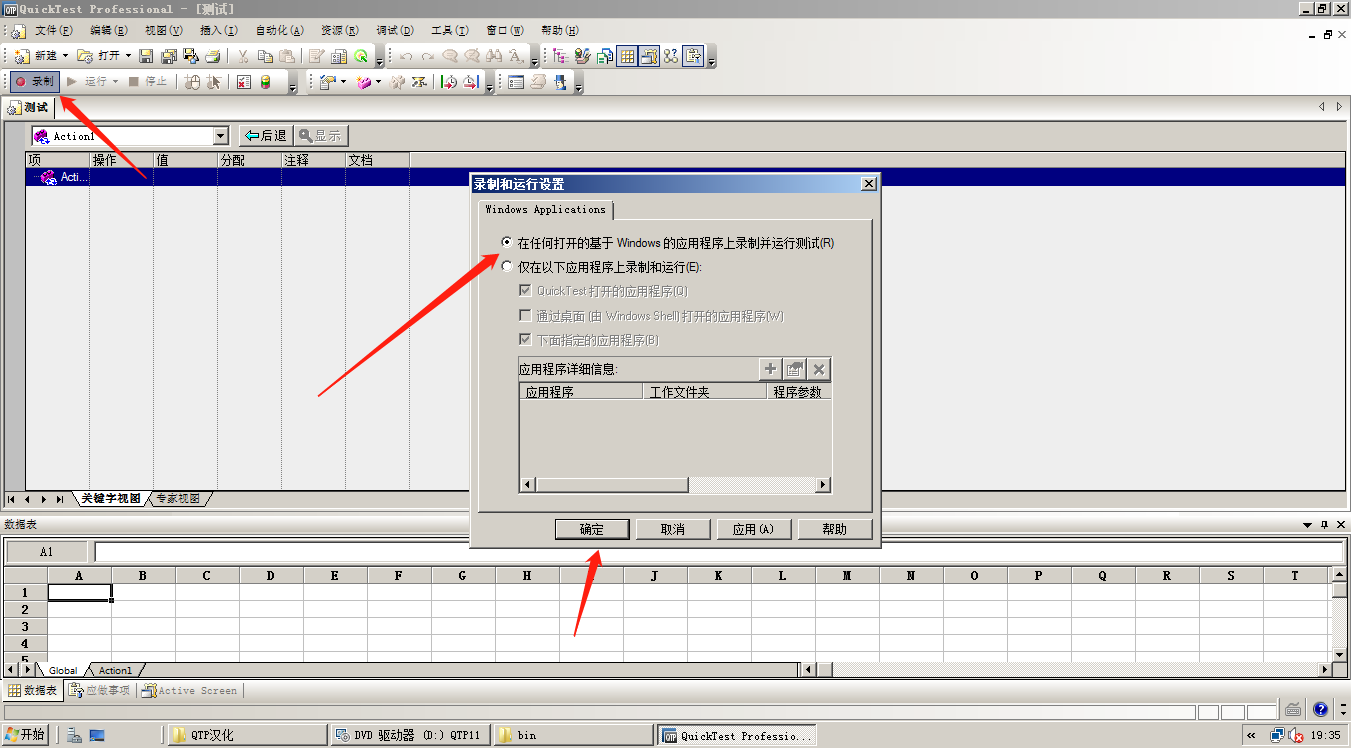Image resolution: width=1351 pixels, height=748 pixels.
Task: Click the help question mark status icon
Action: click(x=1320, y=709)
